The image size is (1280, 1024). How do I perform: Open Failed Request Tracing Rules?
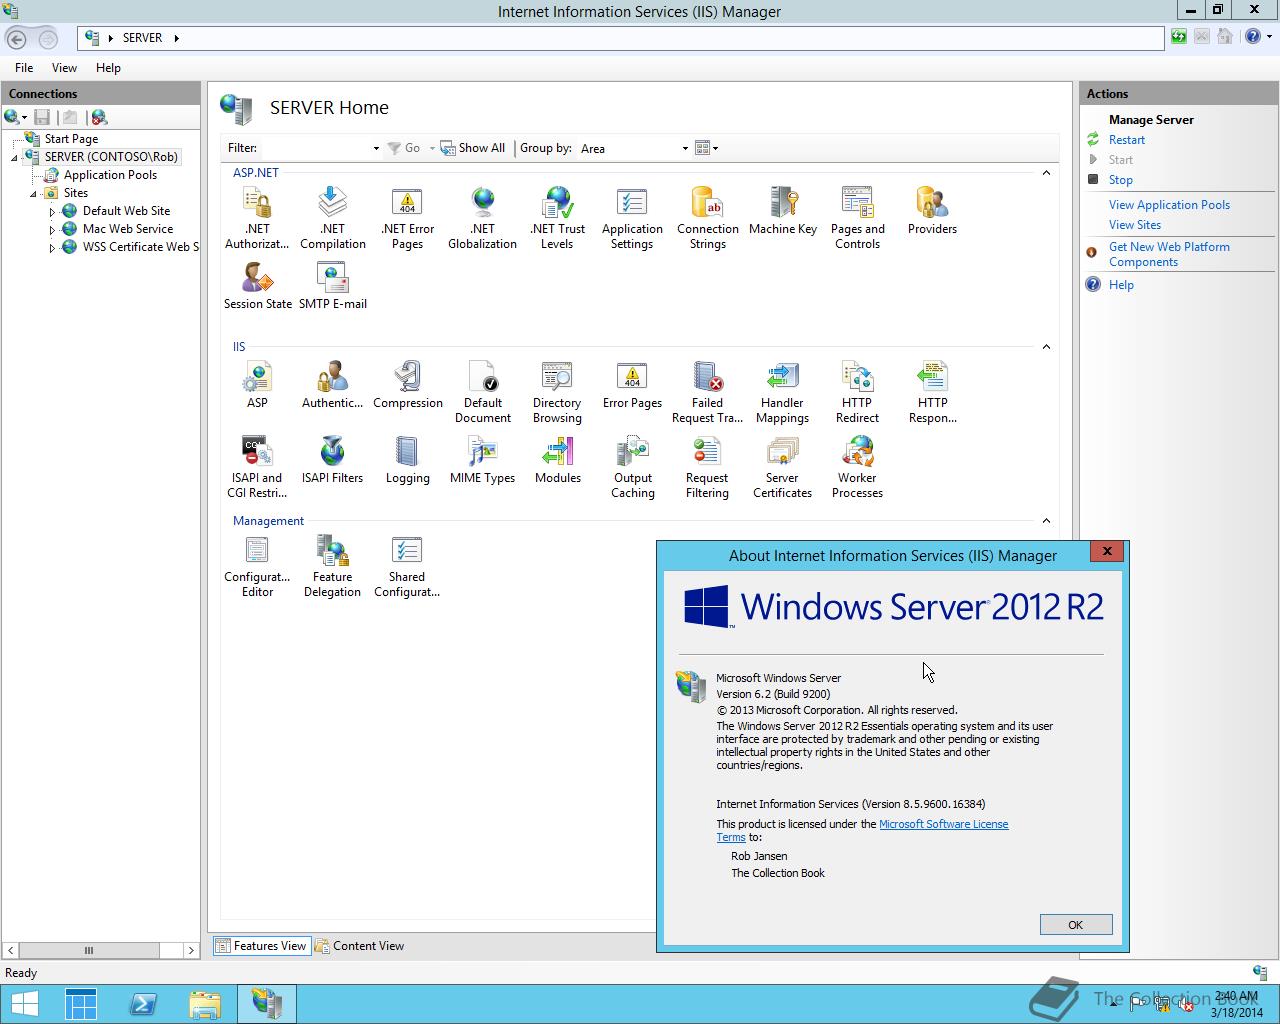click(x=707, y=392)
